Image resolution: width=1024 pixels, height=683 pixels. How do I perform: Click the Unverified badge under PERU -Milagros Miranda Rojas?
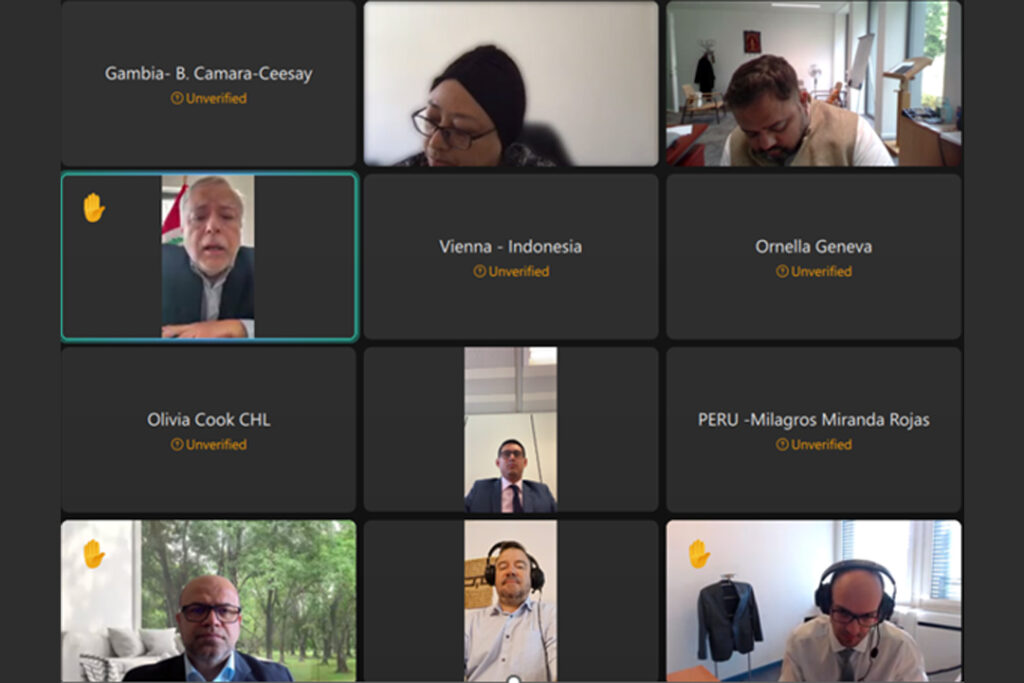point(814,445)
